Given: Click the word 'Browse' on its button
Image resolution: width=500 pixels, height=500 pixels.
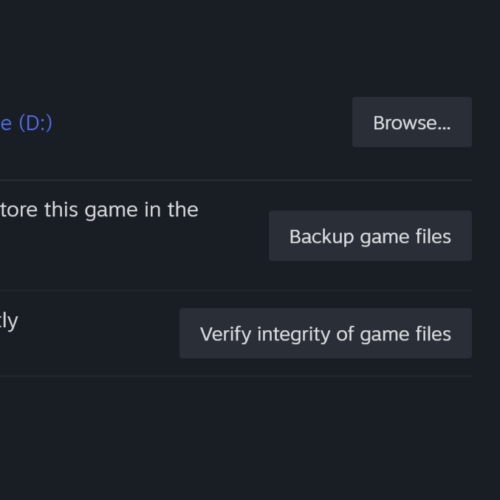Looking at the screenshot, I should [405, 123].
